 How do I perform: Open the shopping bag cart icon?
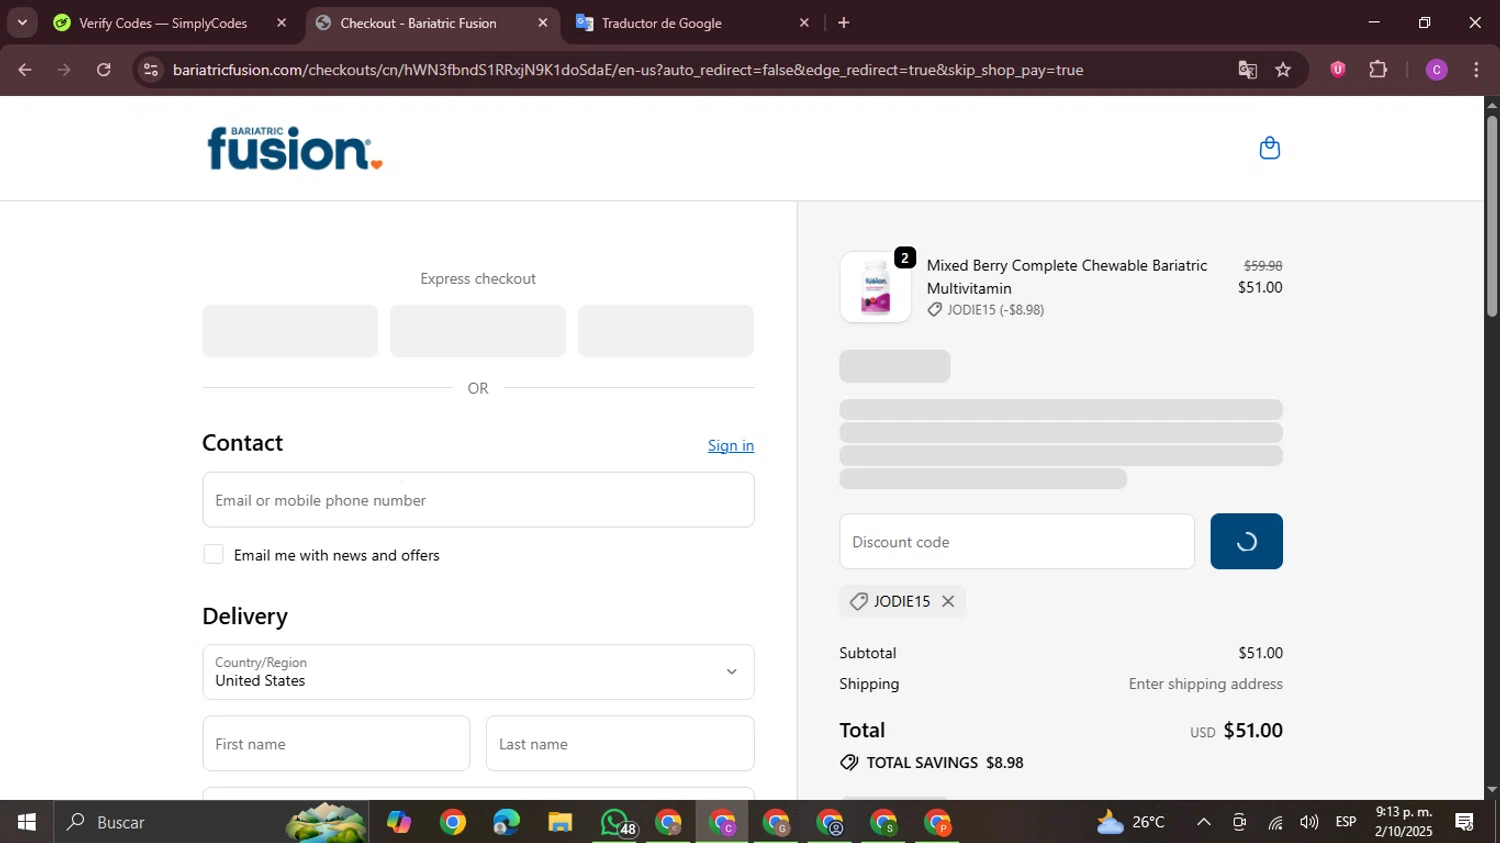tap(1269, 148)
